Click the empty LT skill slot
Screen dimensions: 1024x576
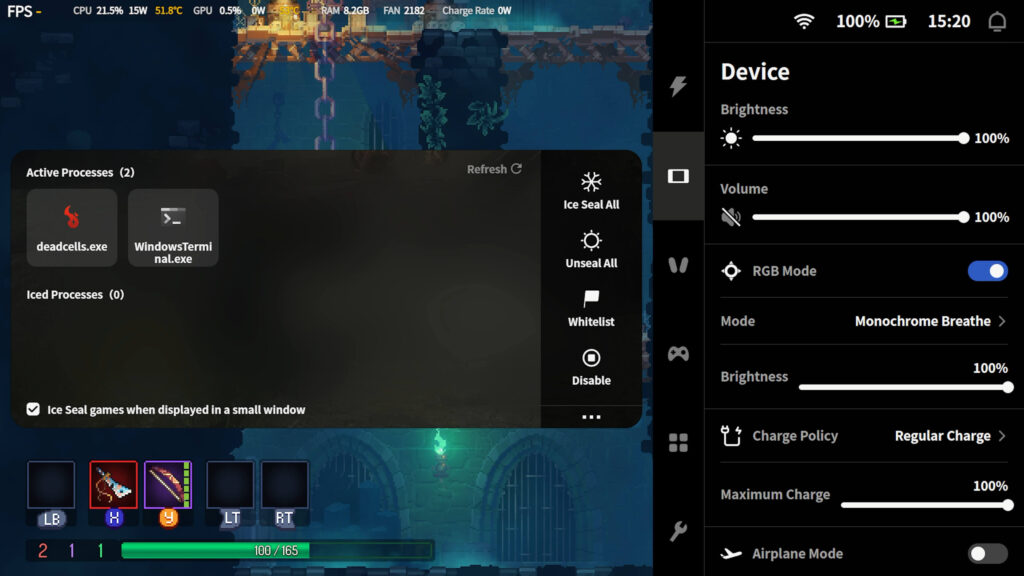tap(230, 485)
